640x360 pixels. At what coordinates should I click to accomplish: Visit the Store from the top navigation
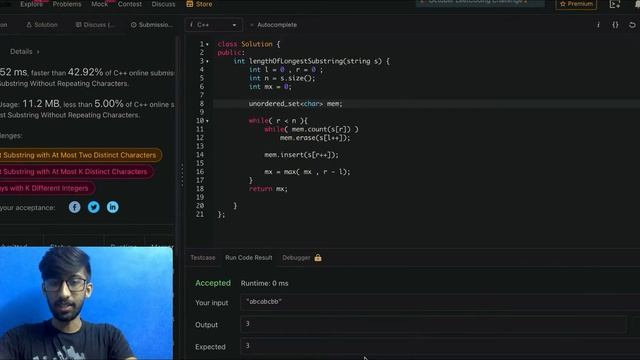click(200, 4)
